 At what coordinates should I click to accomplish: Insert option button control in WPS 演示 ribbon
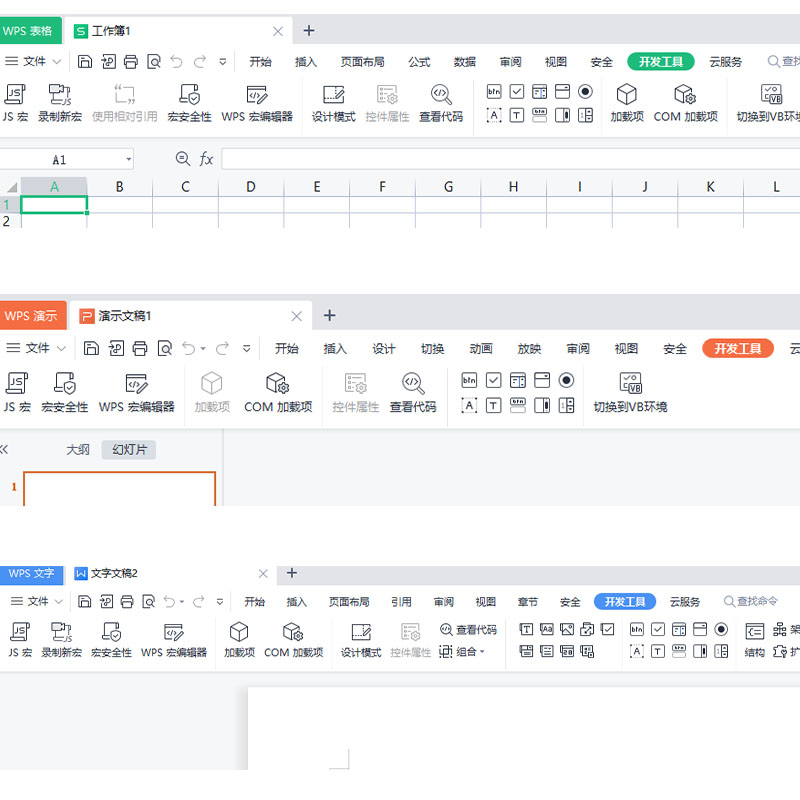click(566, 380)
